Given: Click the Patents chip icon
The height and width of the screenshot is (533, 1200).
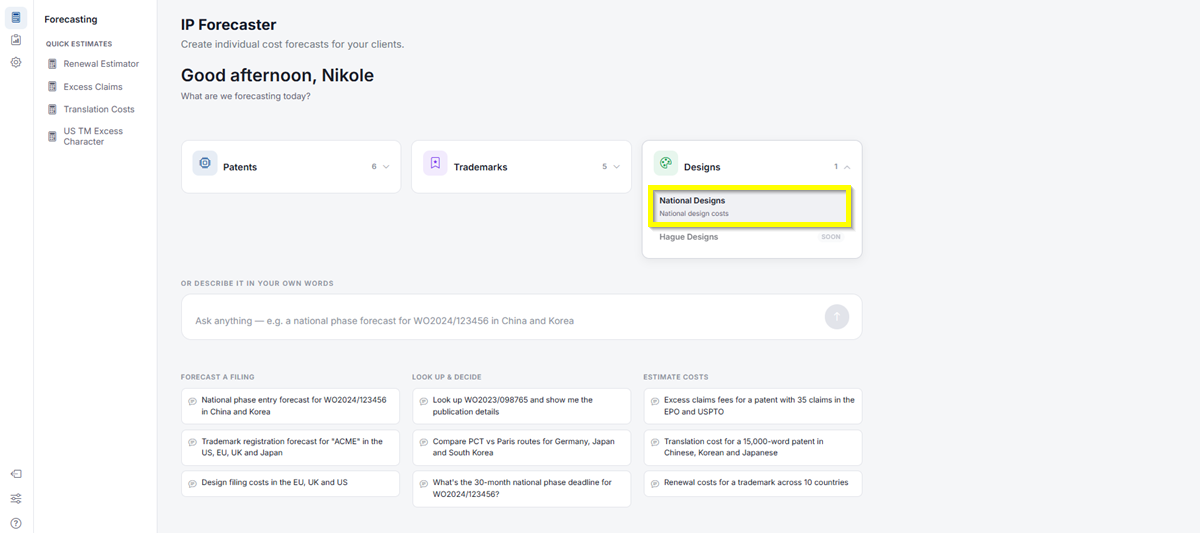Looking at the screenshot, I should 205,163.
